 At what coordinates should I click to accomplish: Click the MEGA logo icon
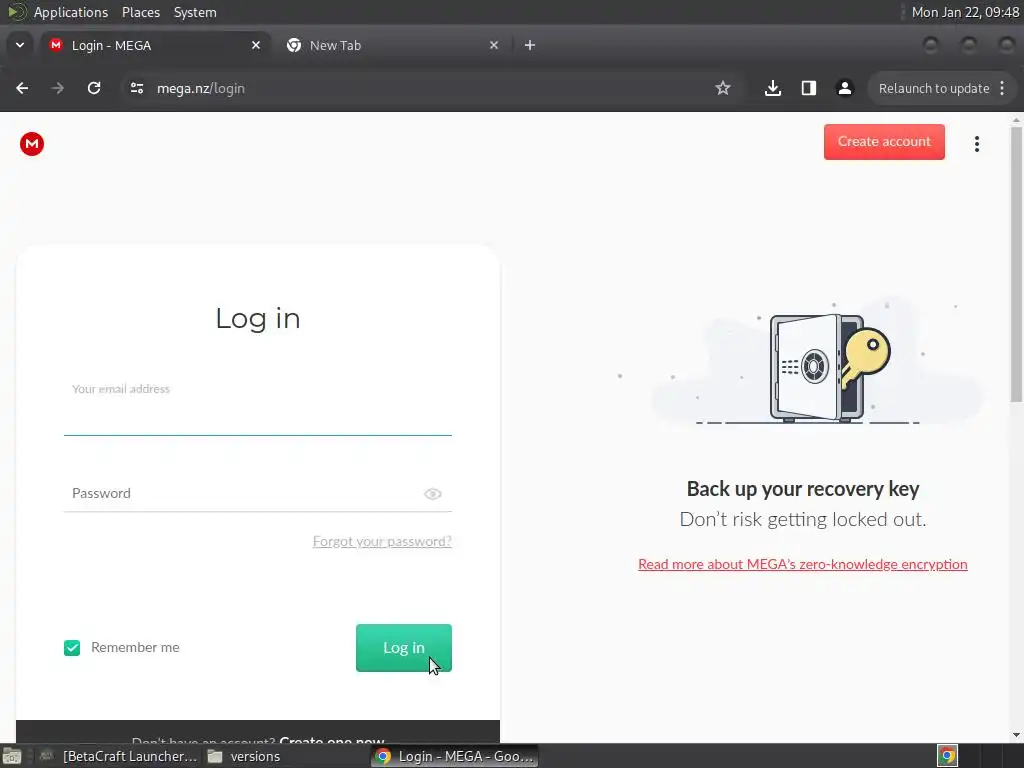[31, 144]
